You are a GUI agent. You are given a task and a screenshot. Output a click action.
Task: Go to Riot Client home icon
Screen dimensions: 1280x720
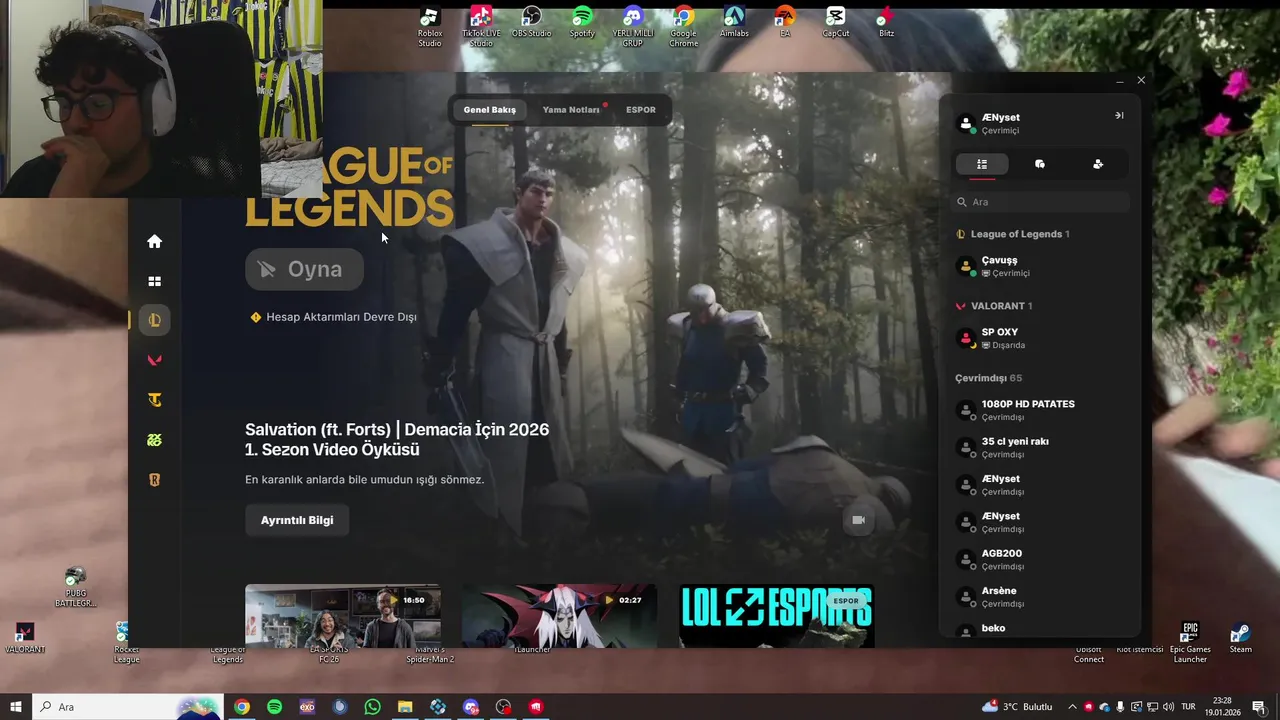(x=154, y=241)
